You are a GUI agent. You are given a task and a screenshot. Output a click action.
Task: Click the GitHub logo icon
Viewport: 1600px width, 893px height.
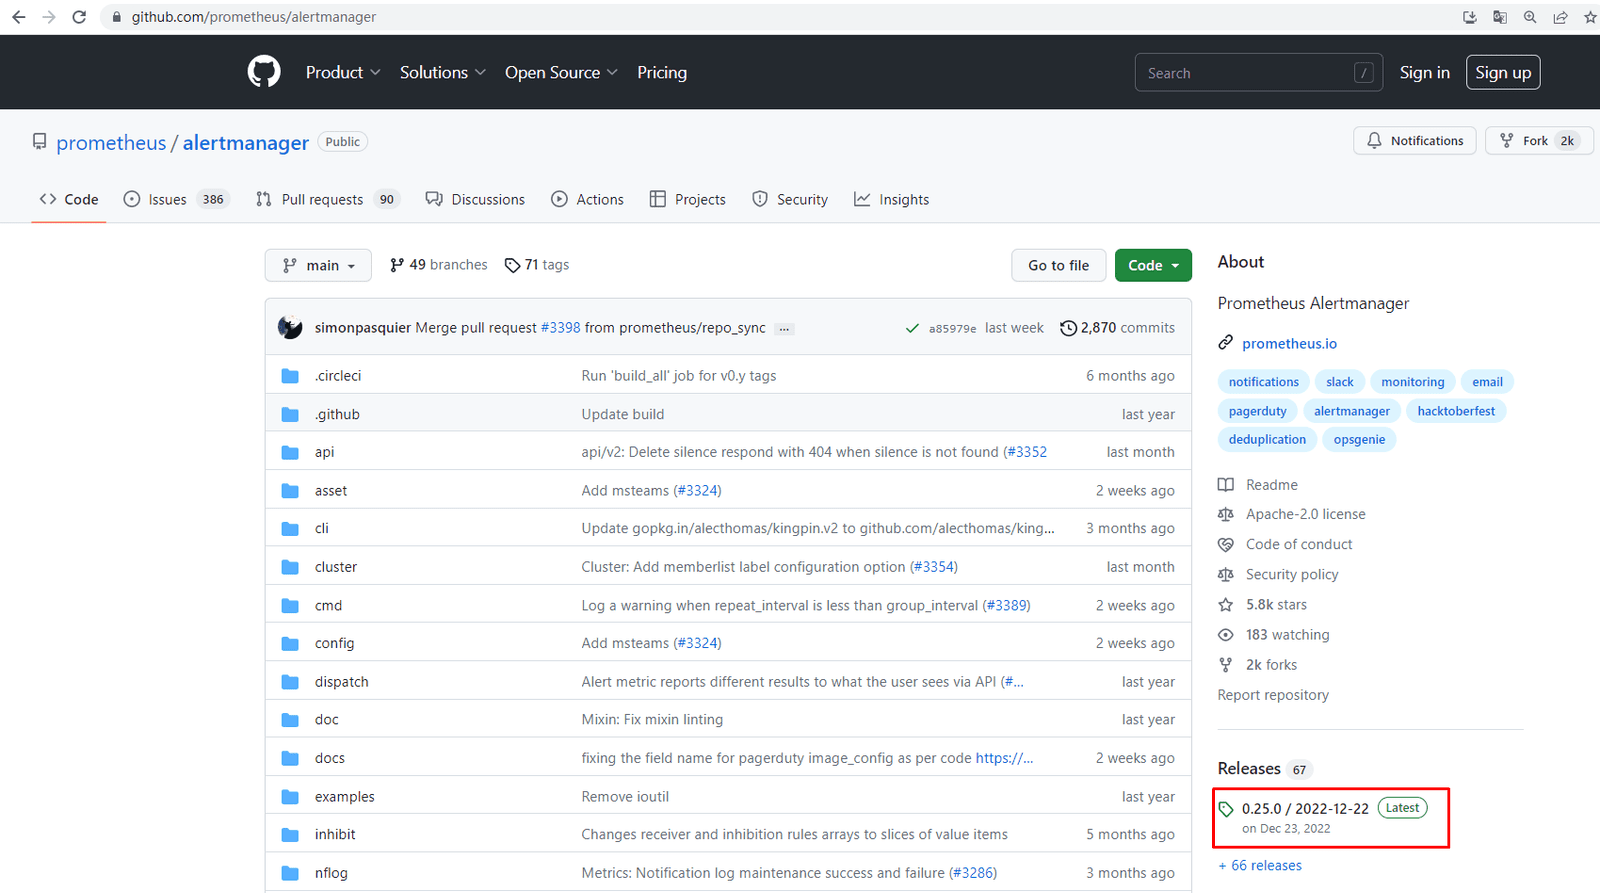(x=264, y=72)
